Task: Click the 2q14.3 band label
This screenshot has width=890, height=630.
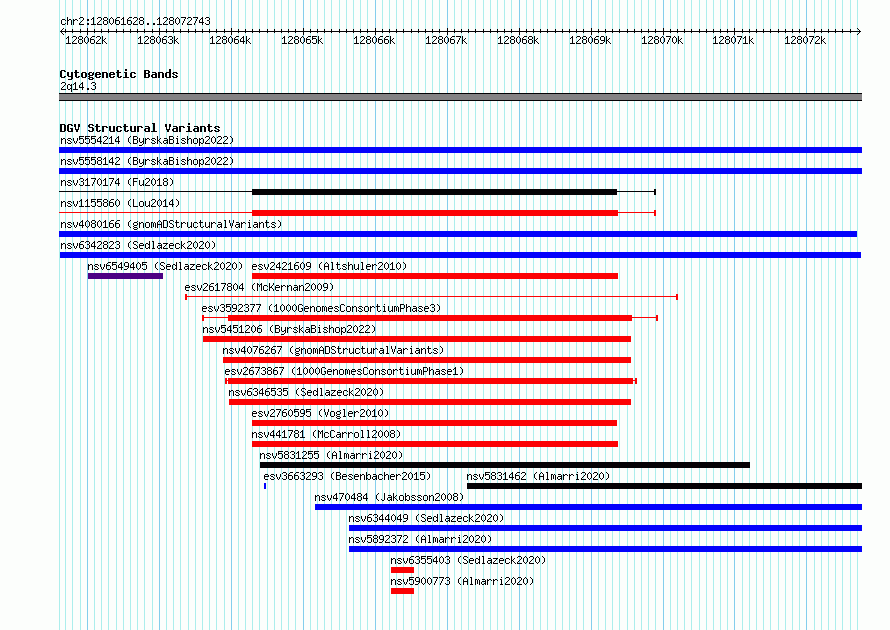Action: [x=78, y=86]
